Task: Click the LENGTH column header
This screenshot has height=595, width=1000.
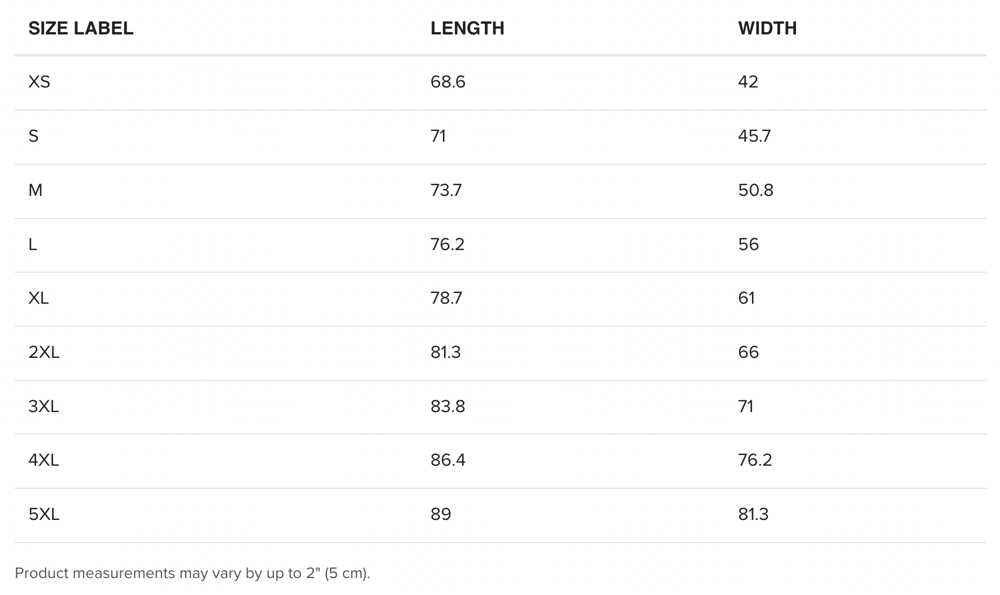Action: click(467, 29)
